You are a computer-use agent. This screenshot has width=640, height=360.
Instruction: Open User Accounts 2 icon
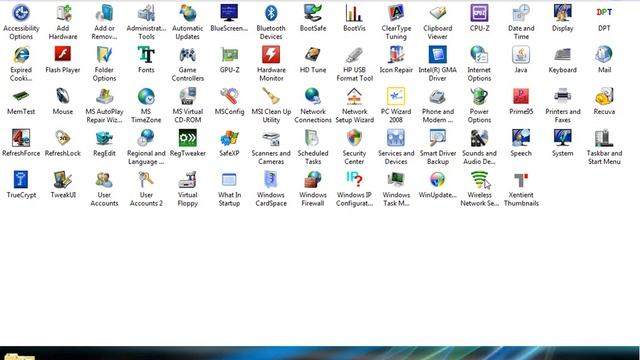click(146, 180)
